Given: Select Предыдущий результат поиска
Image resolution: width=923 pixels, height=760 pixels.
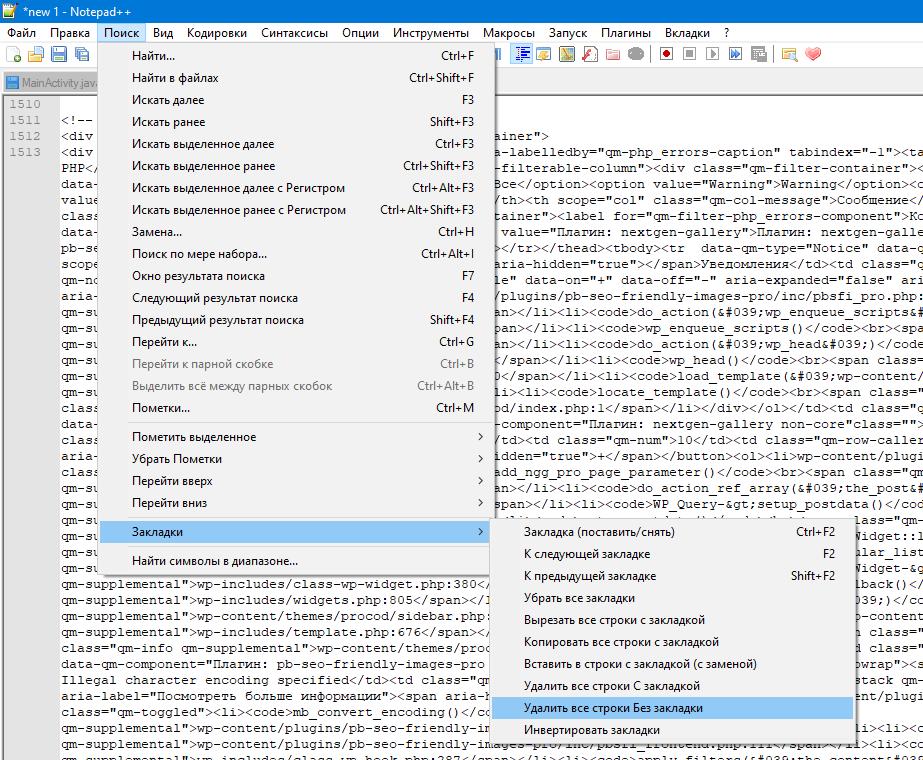Looking at the screenshot, I should point(296,320).
